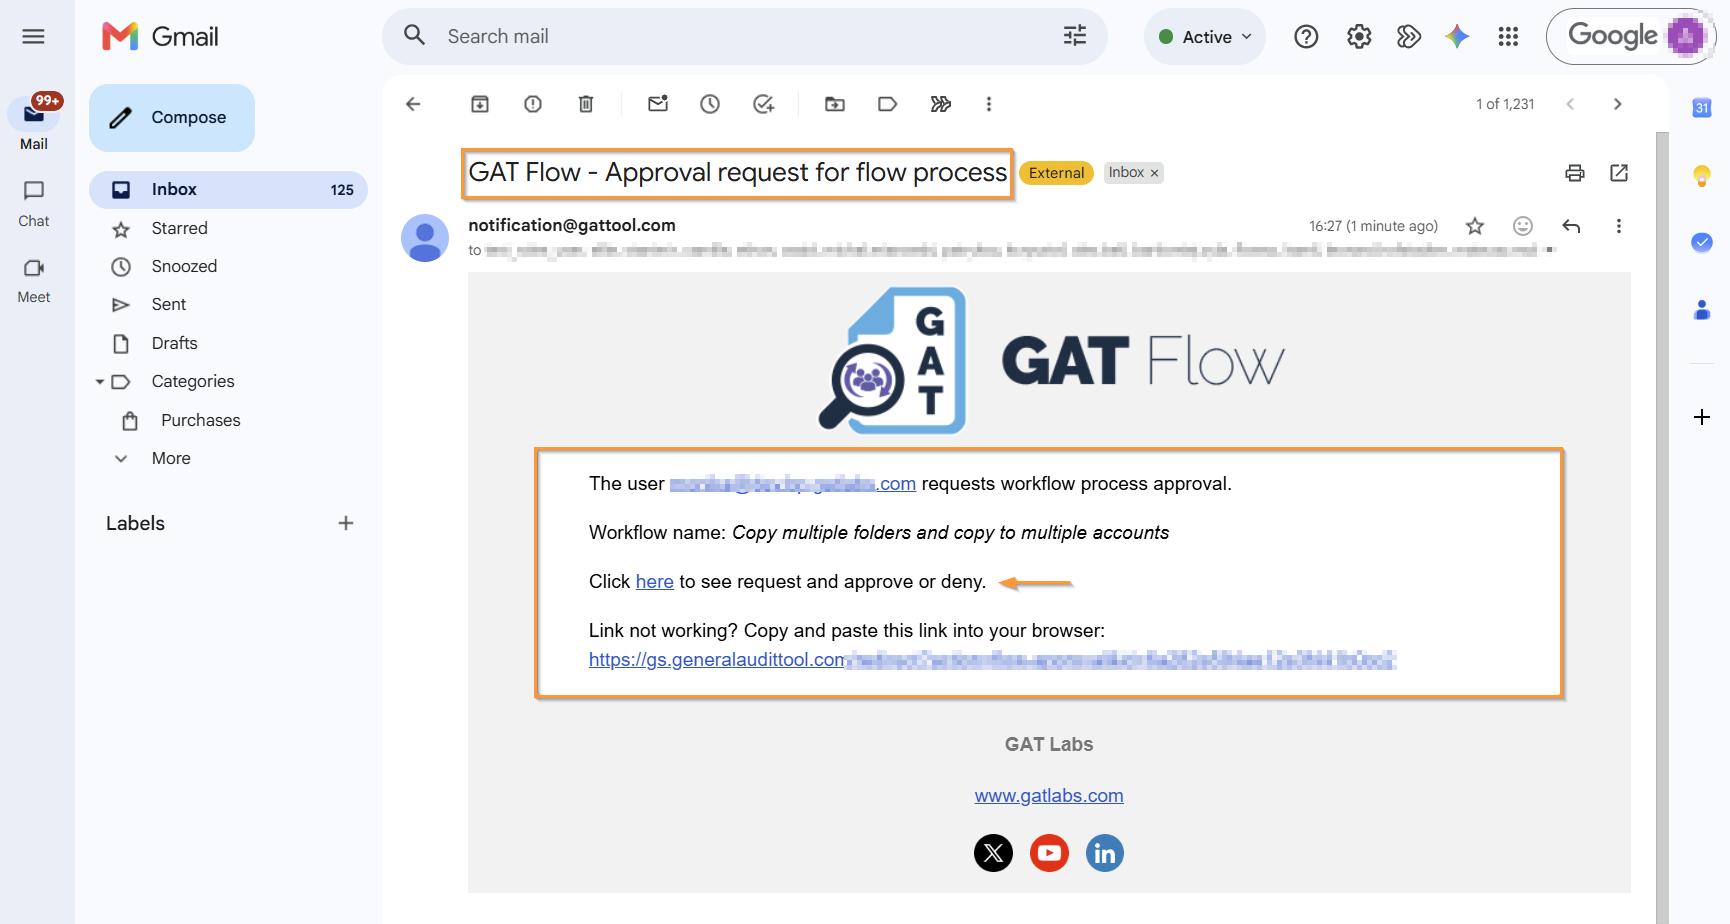Visit the www.gatlabs.com link
Viewport: 1730px width, 924px height.
pyautogui.click(x=1049, y=796)
